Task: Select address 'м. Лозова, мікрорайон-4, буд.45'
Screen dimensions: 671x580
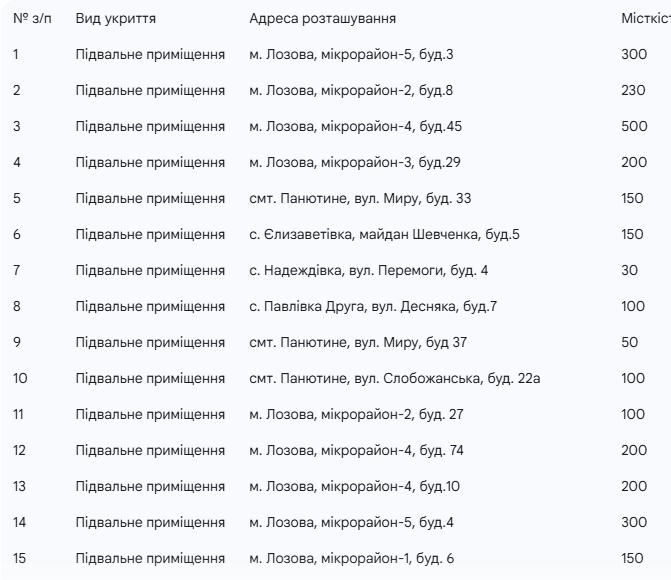Action: (356, 126)
